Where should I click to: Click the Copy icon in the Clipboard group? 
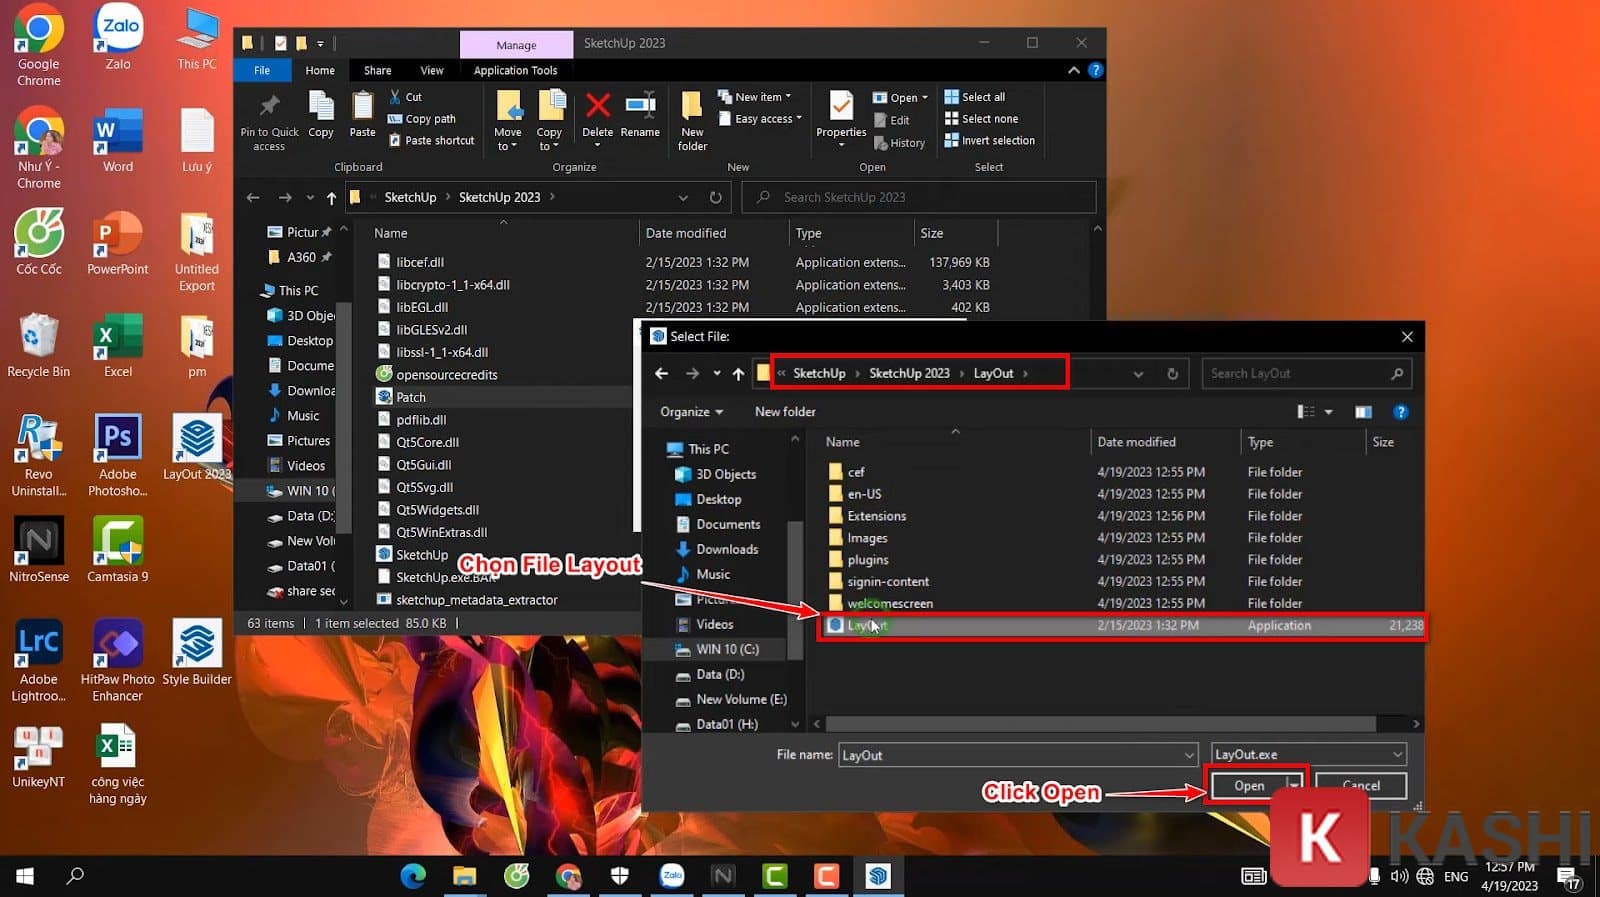tap(321, 105)
